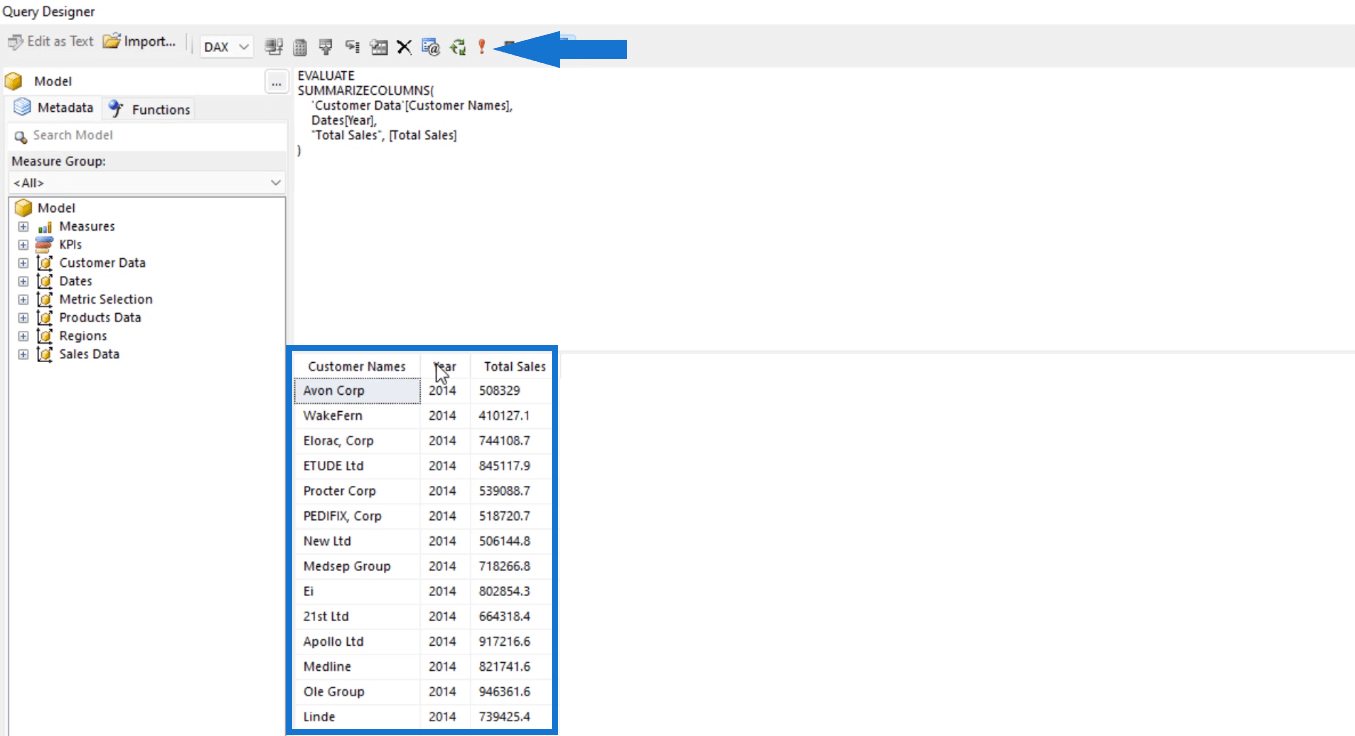Click 2014 year cell in 21st Ltd row
The image size is (1355, 736).
tap(445, 617)
